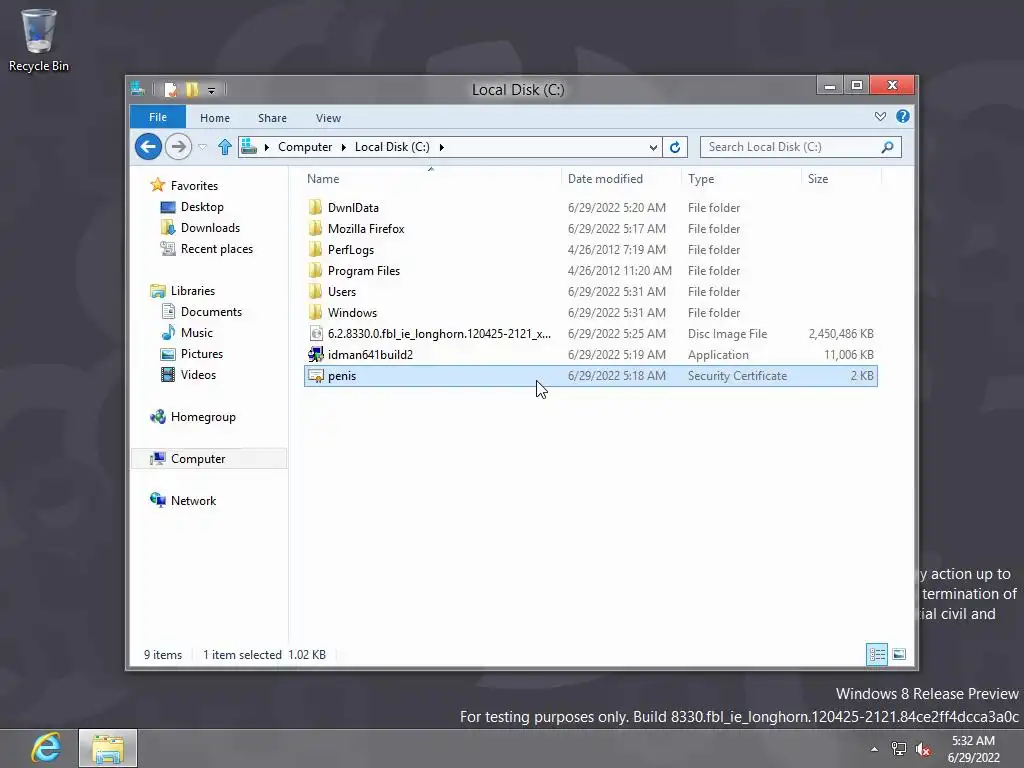Click the security certificate file icon
This screenshot has height=768, width=1024.
point(315,376)
